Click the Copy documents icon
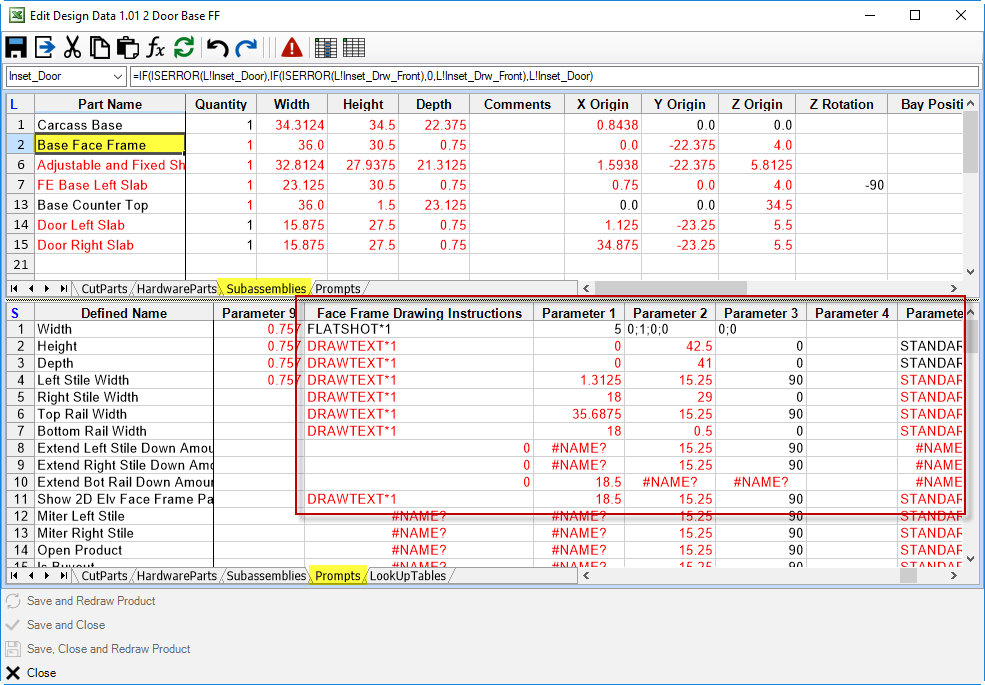 click(x=99, y=48)
